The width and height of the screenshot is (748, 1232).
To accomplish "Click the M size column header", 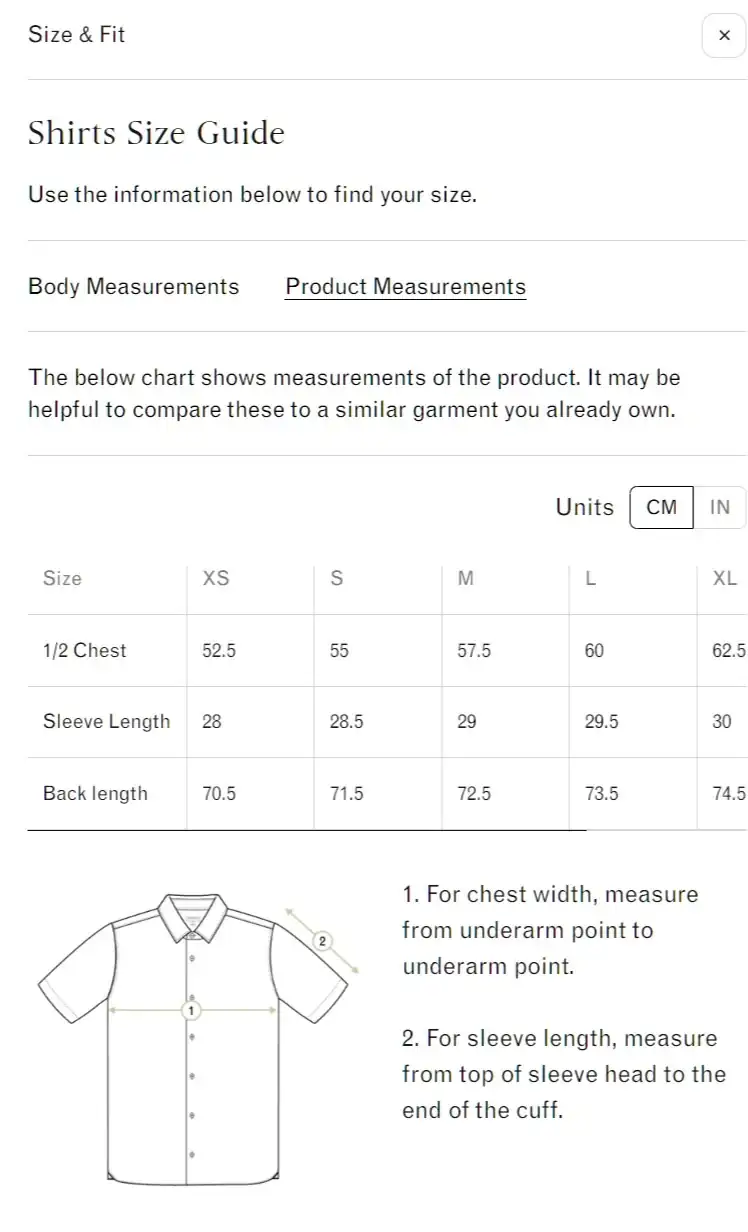I will click(x=466, y=578).
